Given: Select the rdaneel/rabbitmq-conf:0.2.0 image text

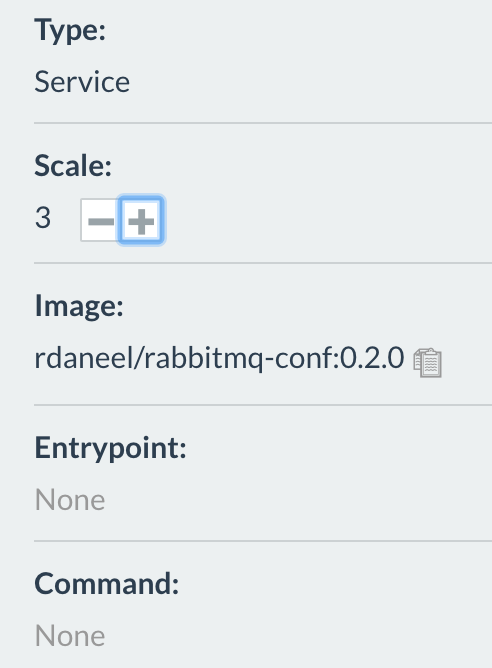Looking at the screenshot, I should [x=219, y=358].
